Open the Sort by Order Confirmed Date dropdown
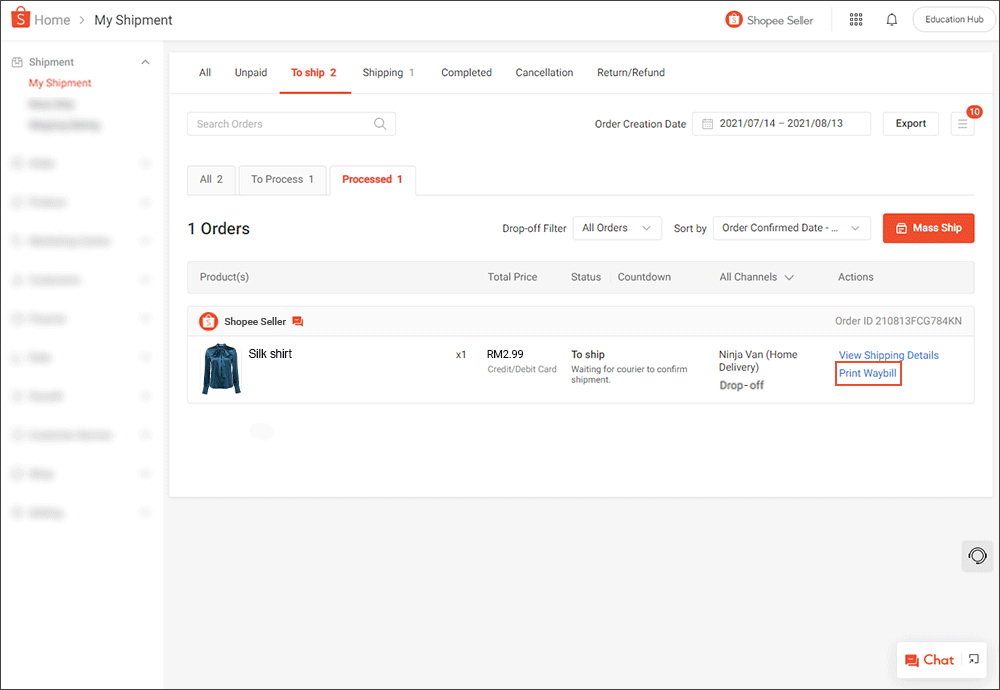The width and height of the screenshot is (1000, 690). pos(791,228)
